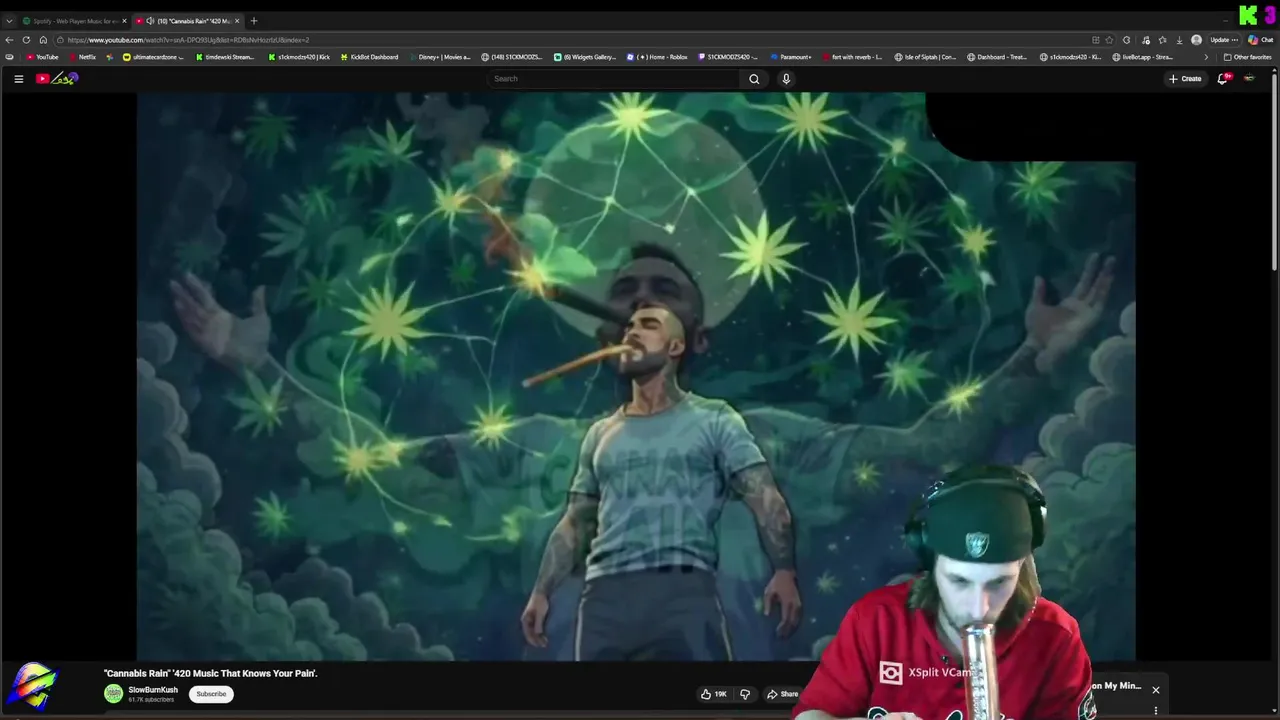This screenshot has height=720, width=1280.
Task: Open the Netflix bookmark
Action: (82, 57)
